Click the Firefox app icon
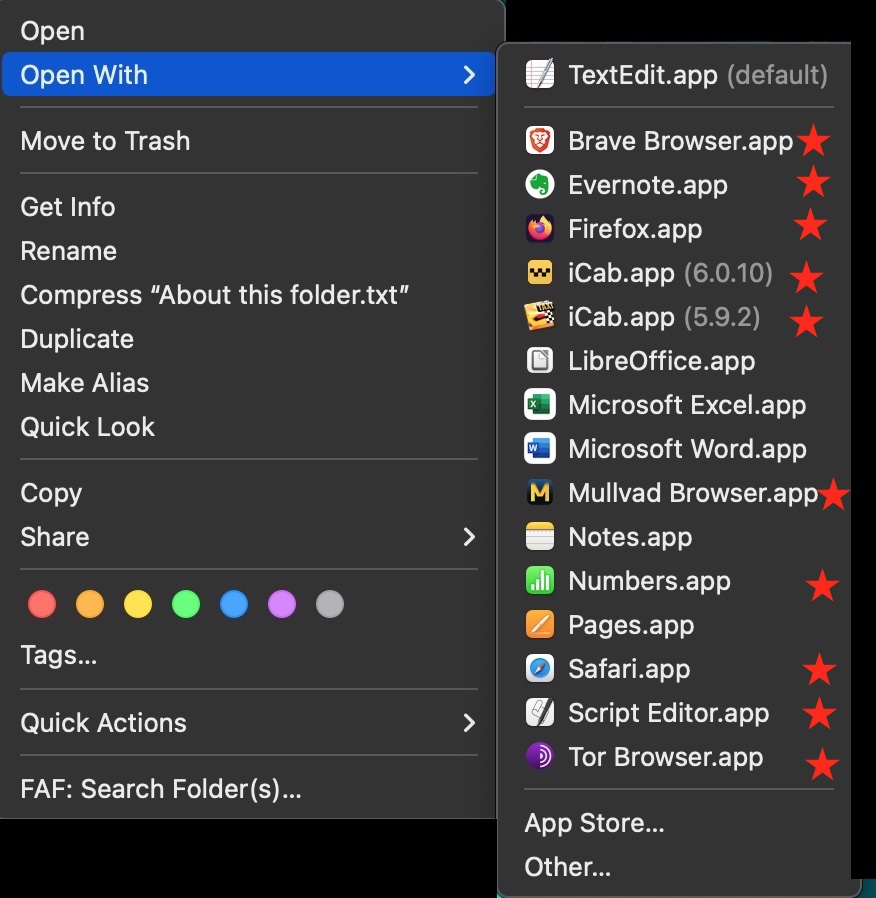 (539, 229)
